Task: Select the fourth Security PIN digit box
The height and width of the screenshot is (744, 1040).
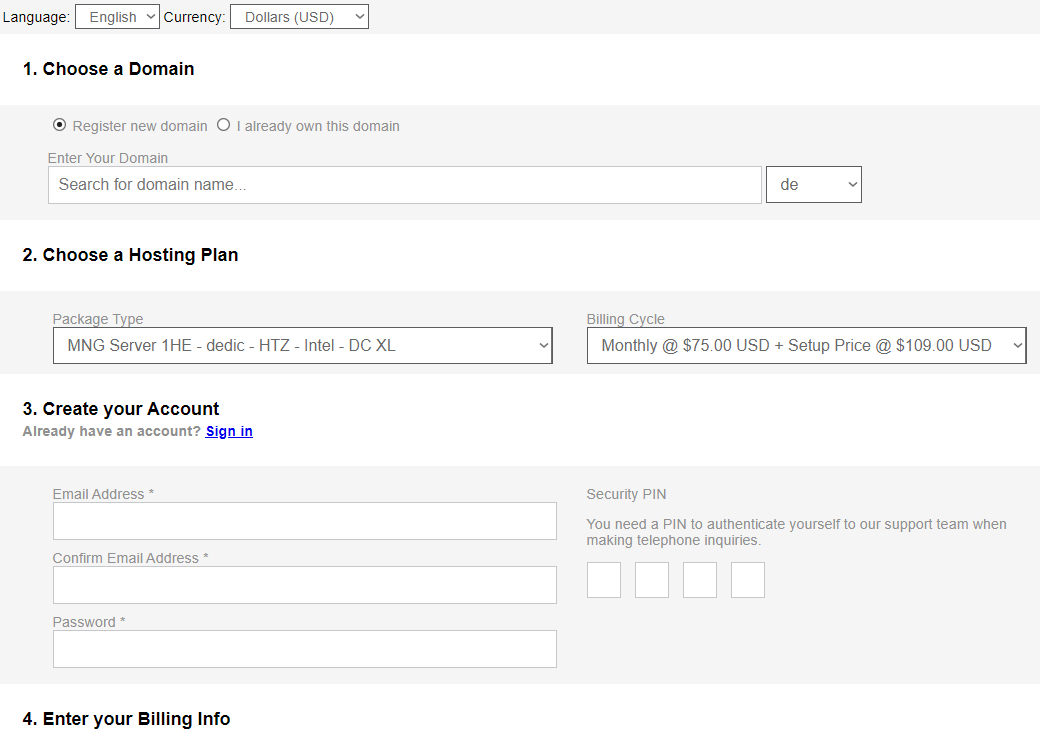Action: 748,580
